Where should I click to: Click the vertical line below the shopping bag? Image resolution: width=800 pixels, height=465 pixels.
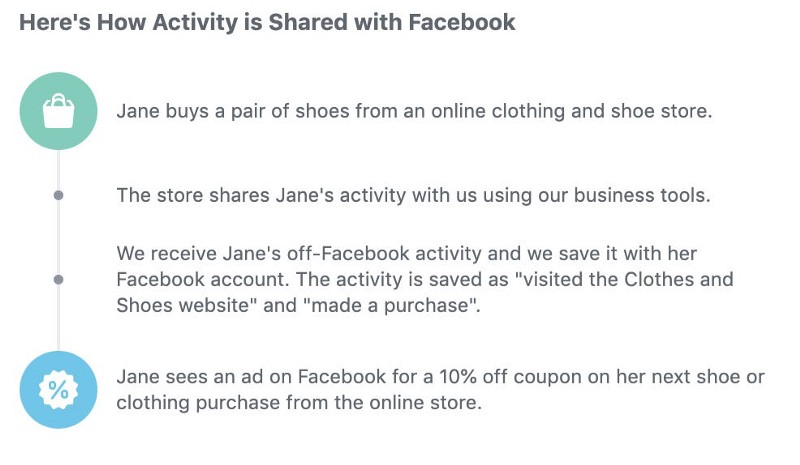tap(59, 165)
